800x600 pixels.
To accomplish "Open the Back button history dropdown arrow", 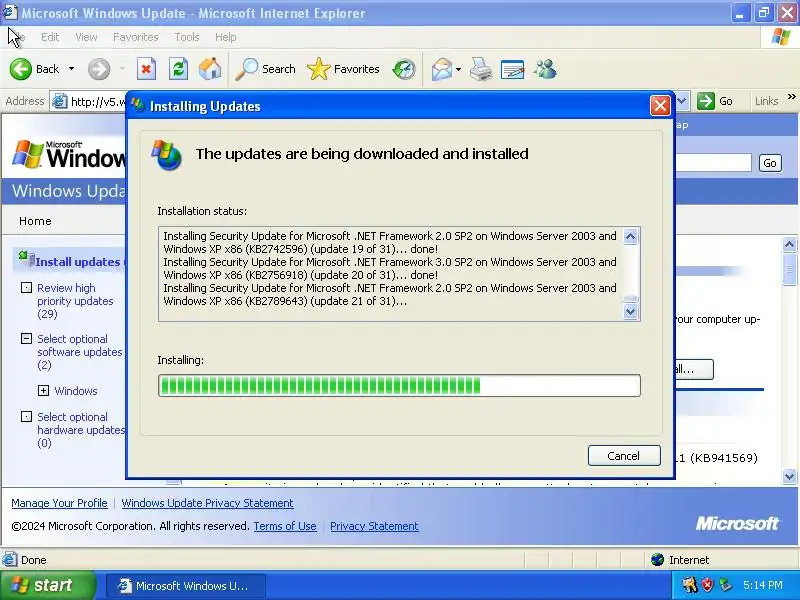I will 71,68.
